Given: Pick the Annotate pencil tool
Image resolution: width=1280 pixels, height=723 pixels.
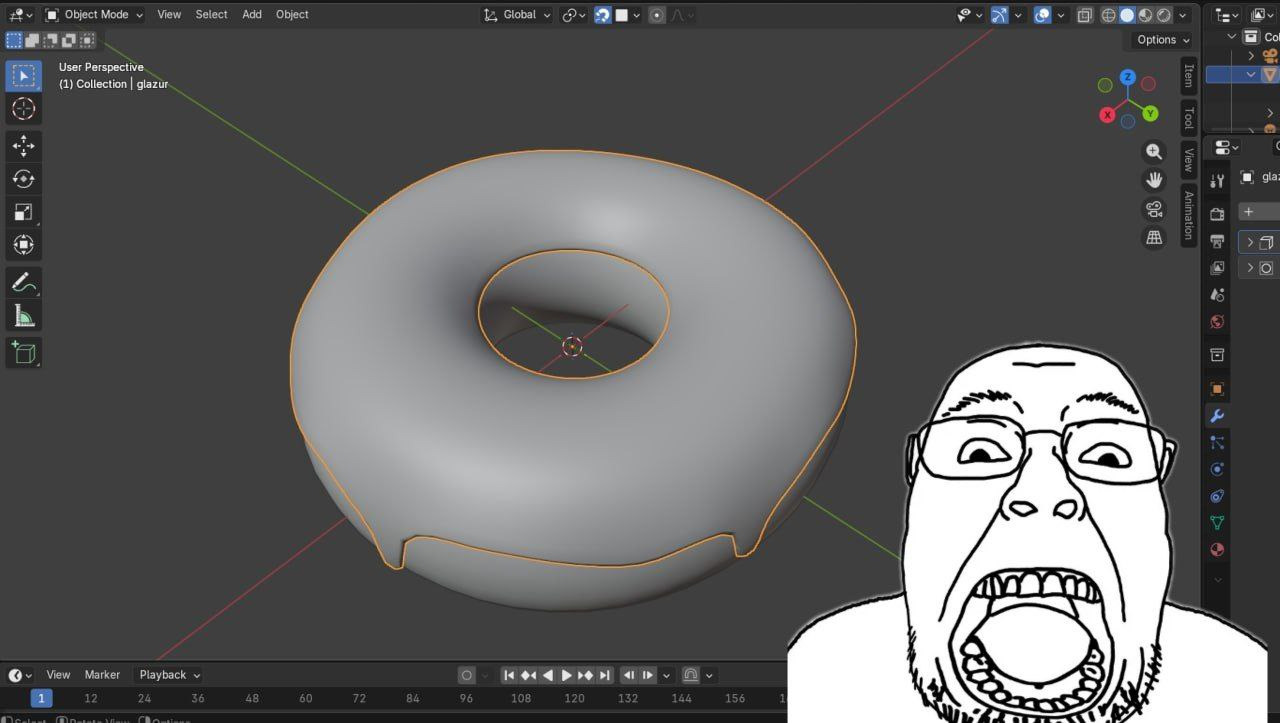Looking at the screenshot, I should pos(23,283).
